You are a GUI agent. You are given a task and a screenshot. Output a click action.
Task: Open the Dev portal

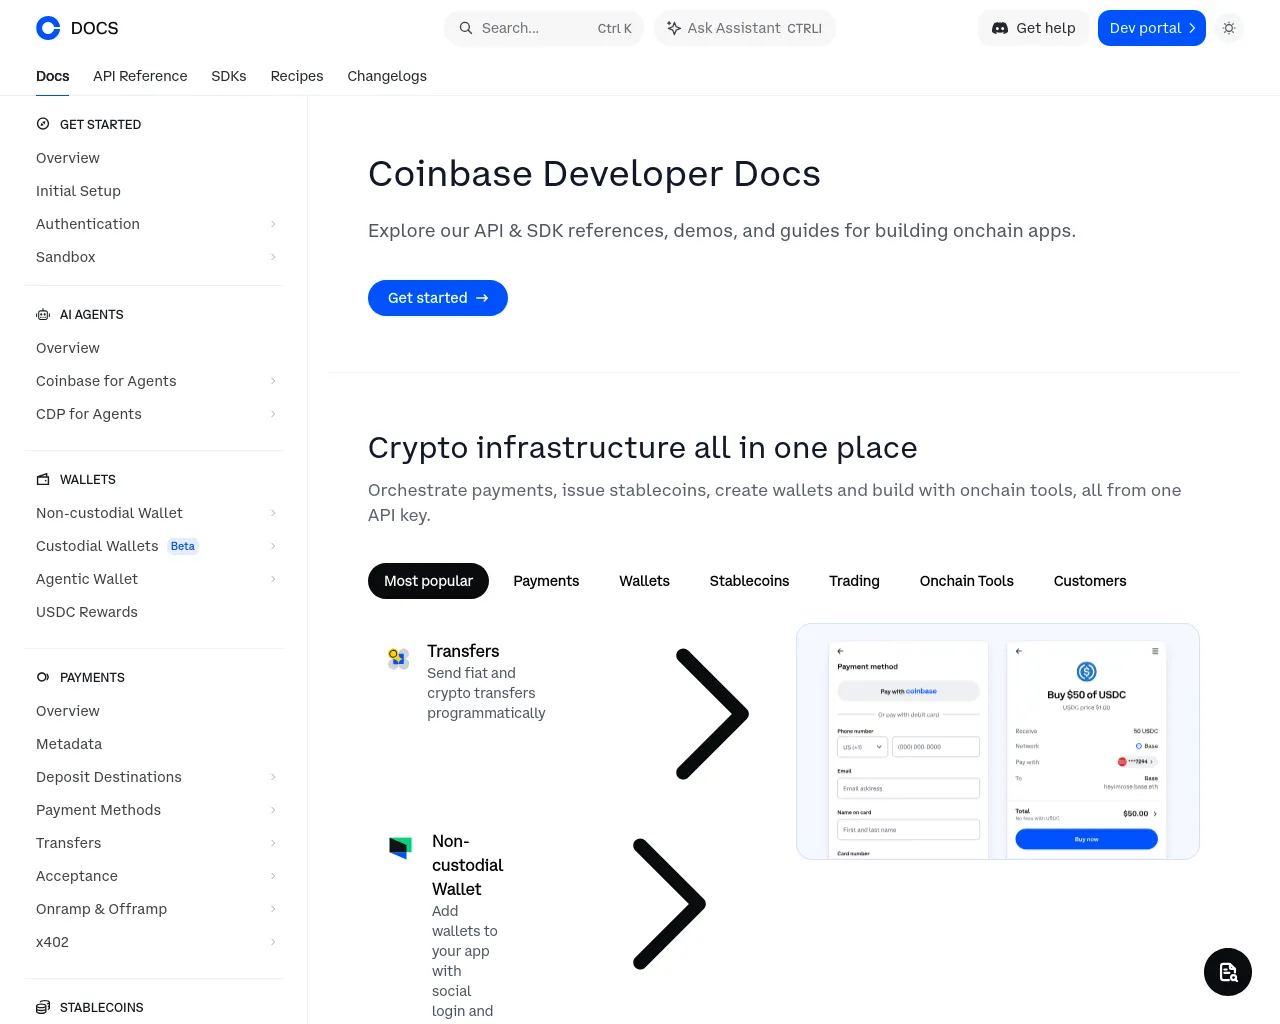(x=1152, y=28)
